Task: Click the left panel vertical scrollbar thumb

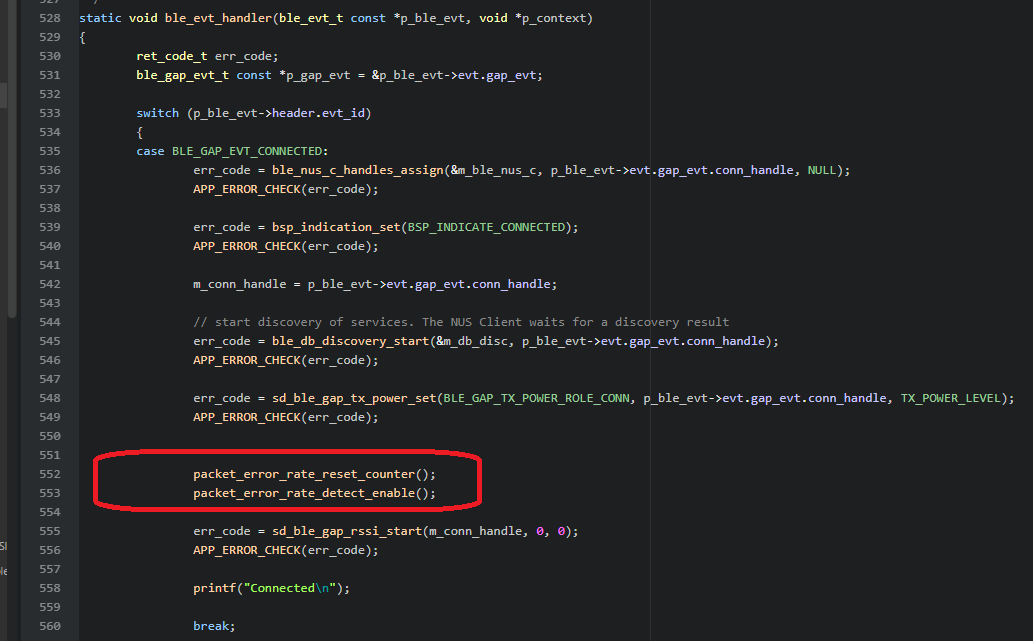Action: coord(12,158)
